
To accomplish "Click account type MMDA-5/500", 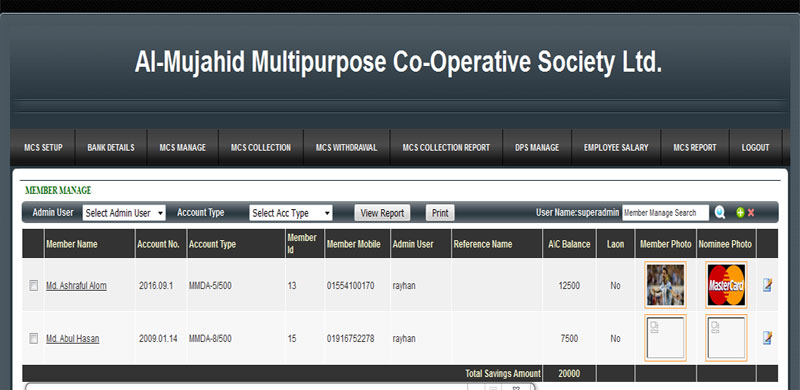I will (210, 285).
